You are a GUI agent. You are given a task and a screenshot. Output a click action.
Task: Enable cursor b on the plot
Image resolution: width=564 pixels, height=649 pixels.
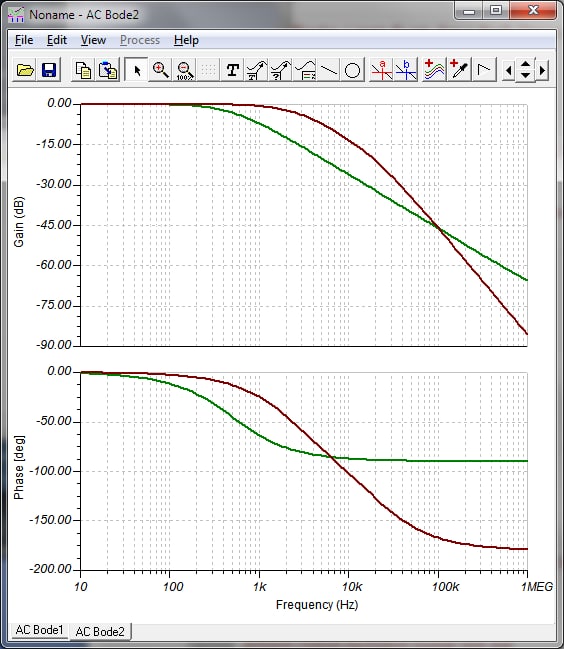point(406,70)
